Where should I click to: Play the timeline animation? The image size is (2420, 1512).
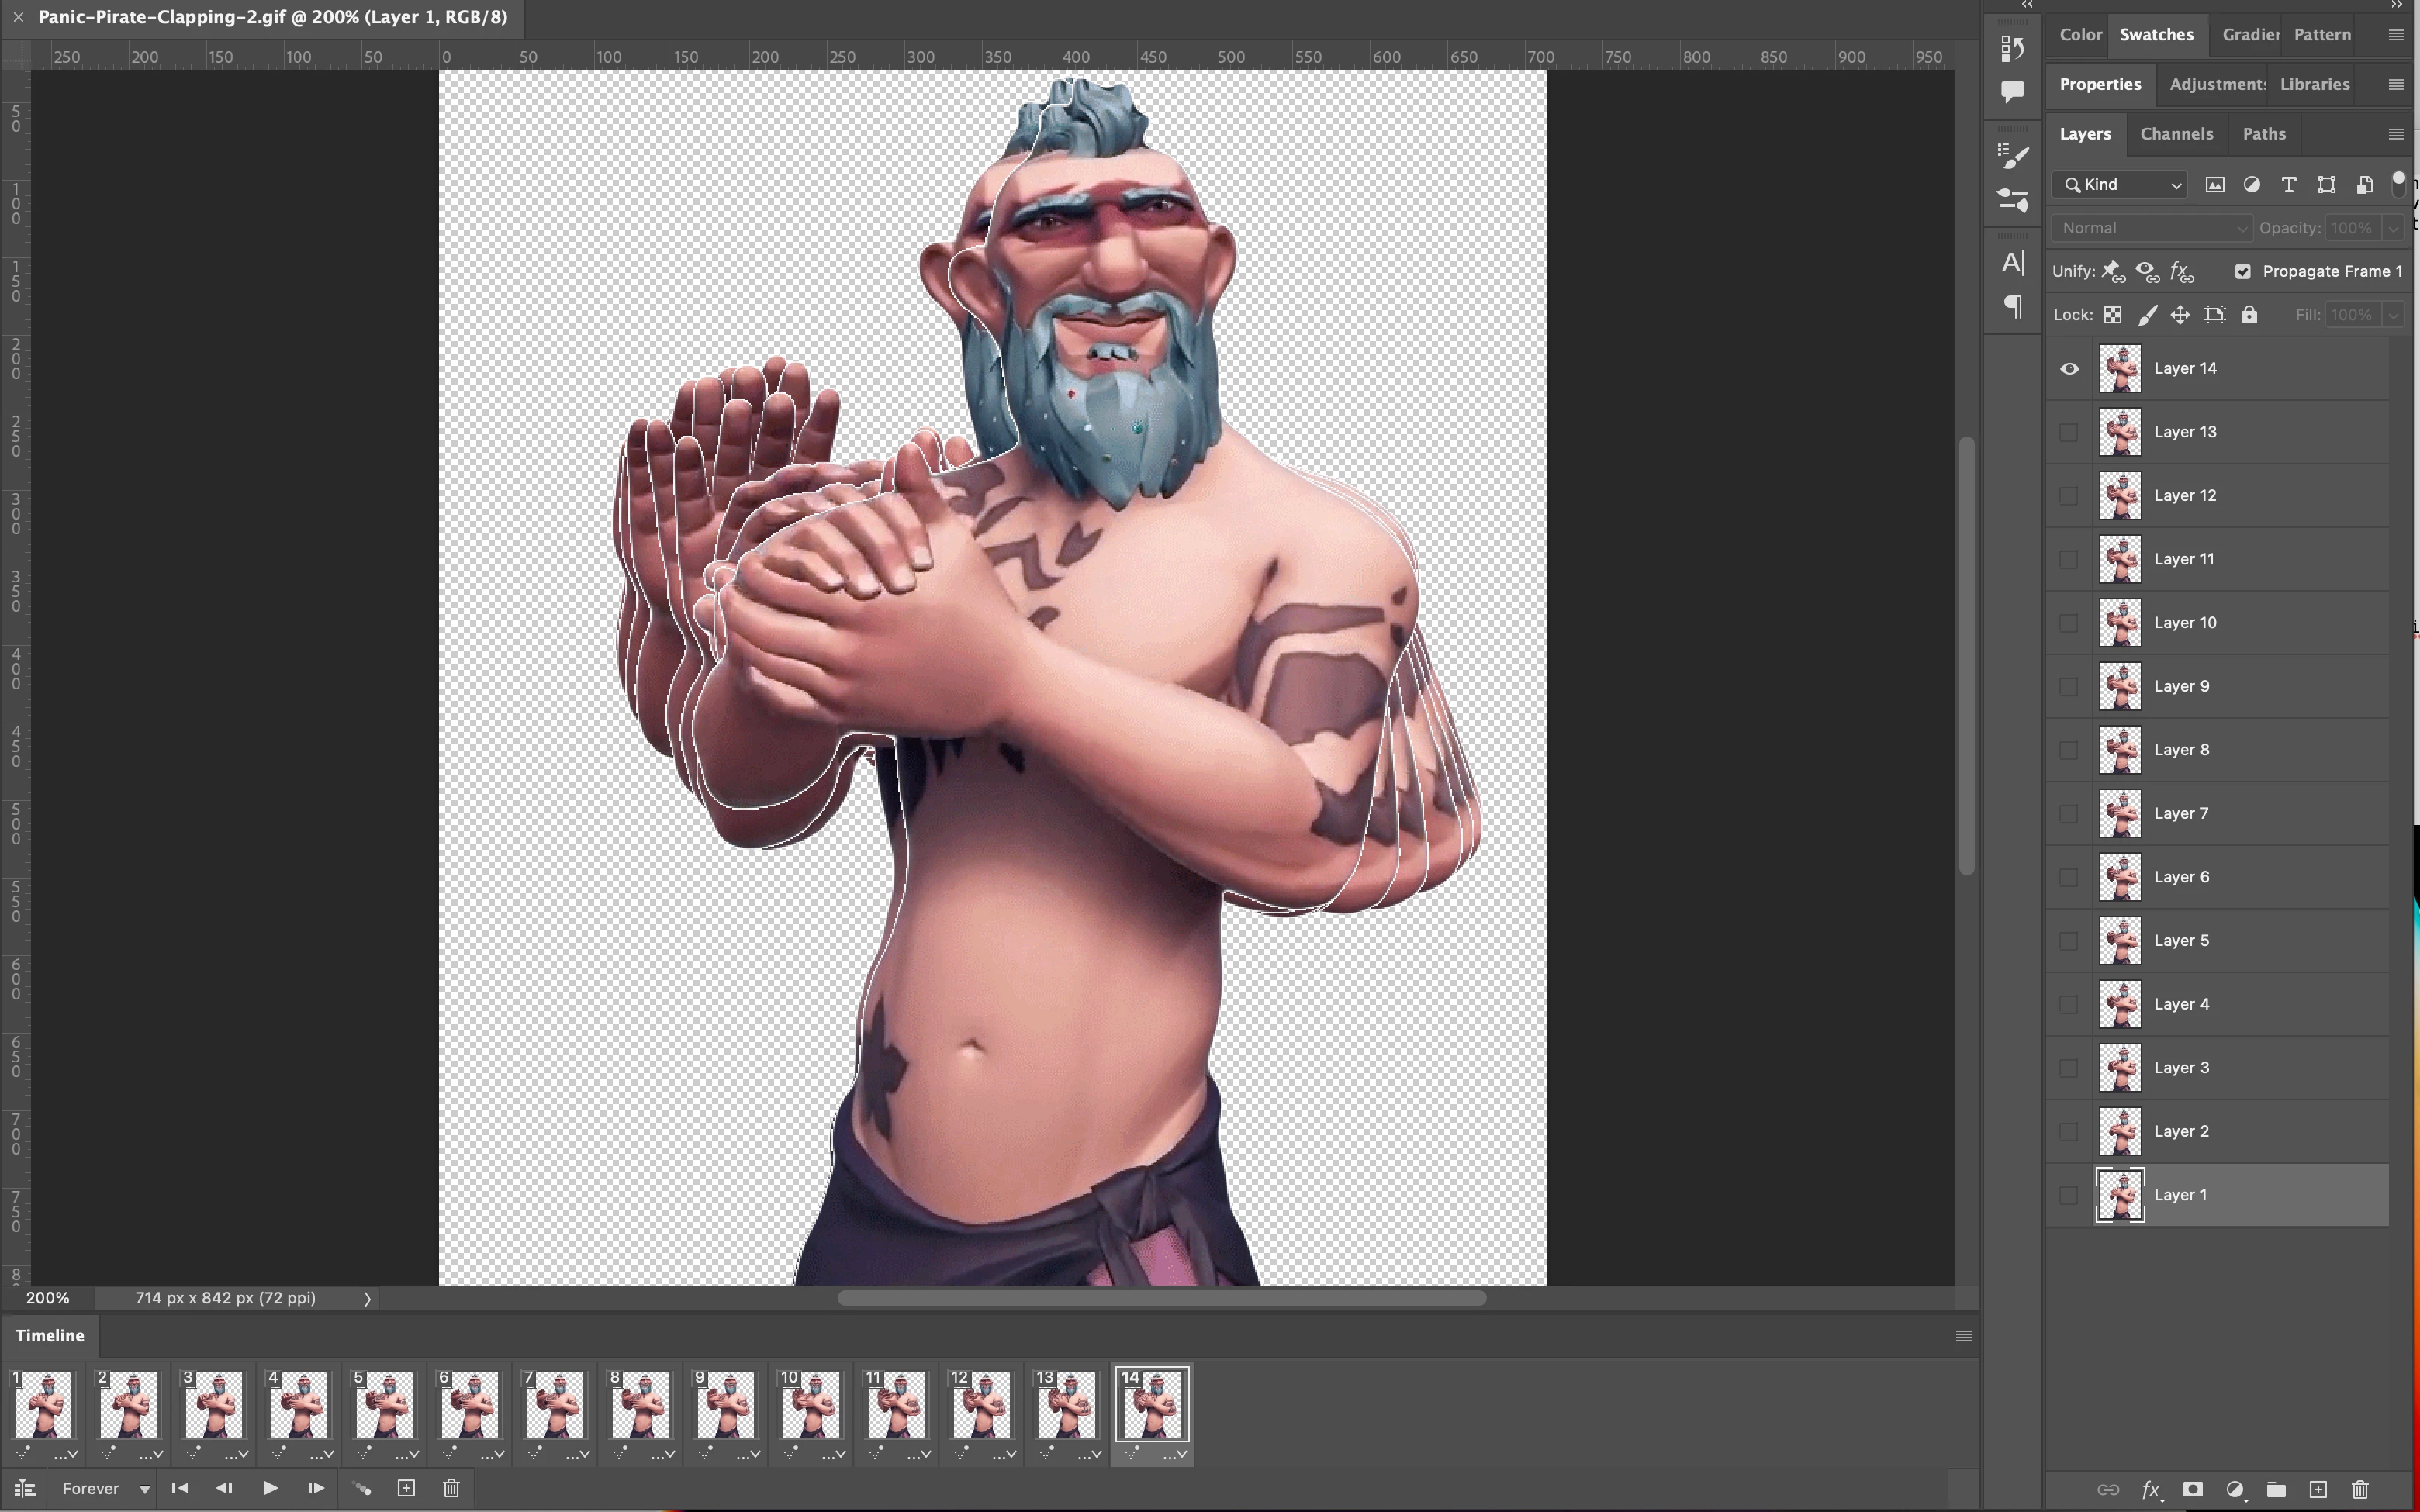(270, 1488)
